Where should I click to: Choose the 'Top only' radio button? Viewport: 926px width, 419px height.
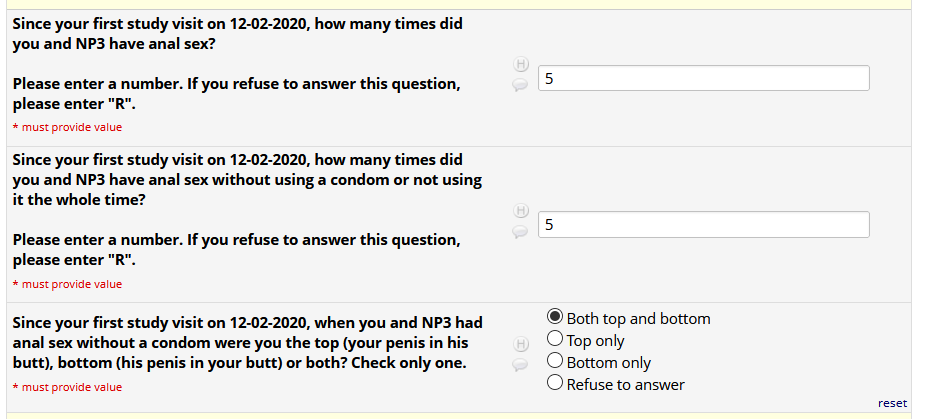tap(556, 341)
